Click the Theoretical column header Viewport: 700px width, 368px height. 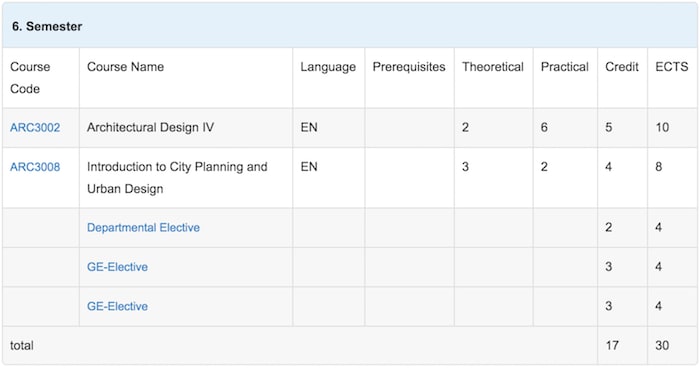point(493,67)
